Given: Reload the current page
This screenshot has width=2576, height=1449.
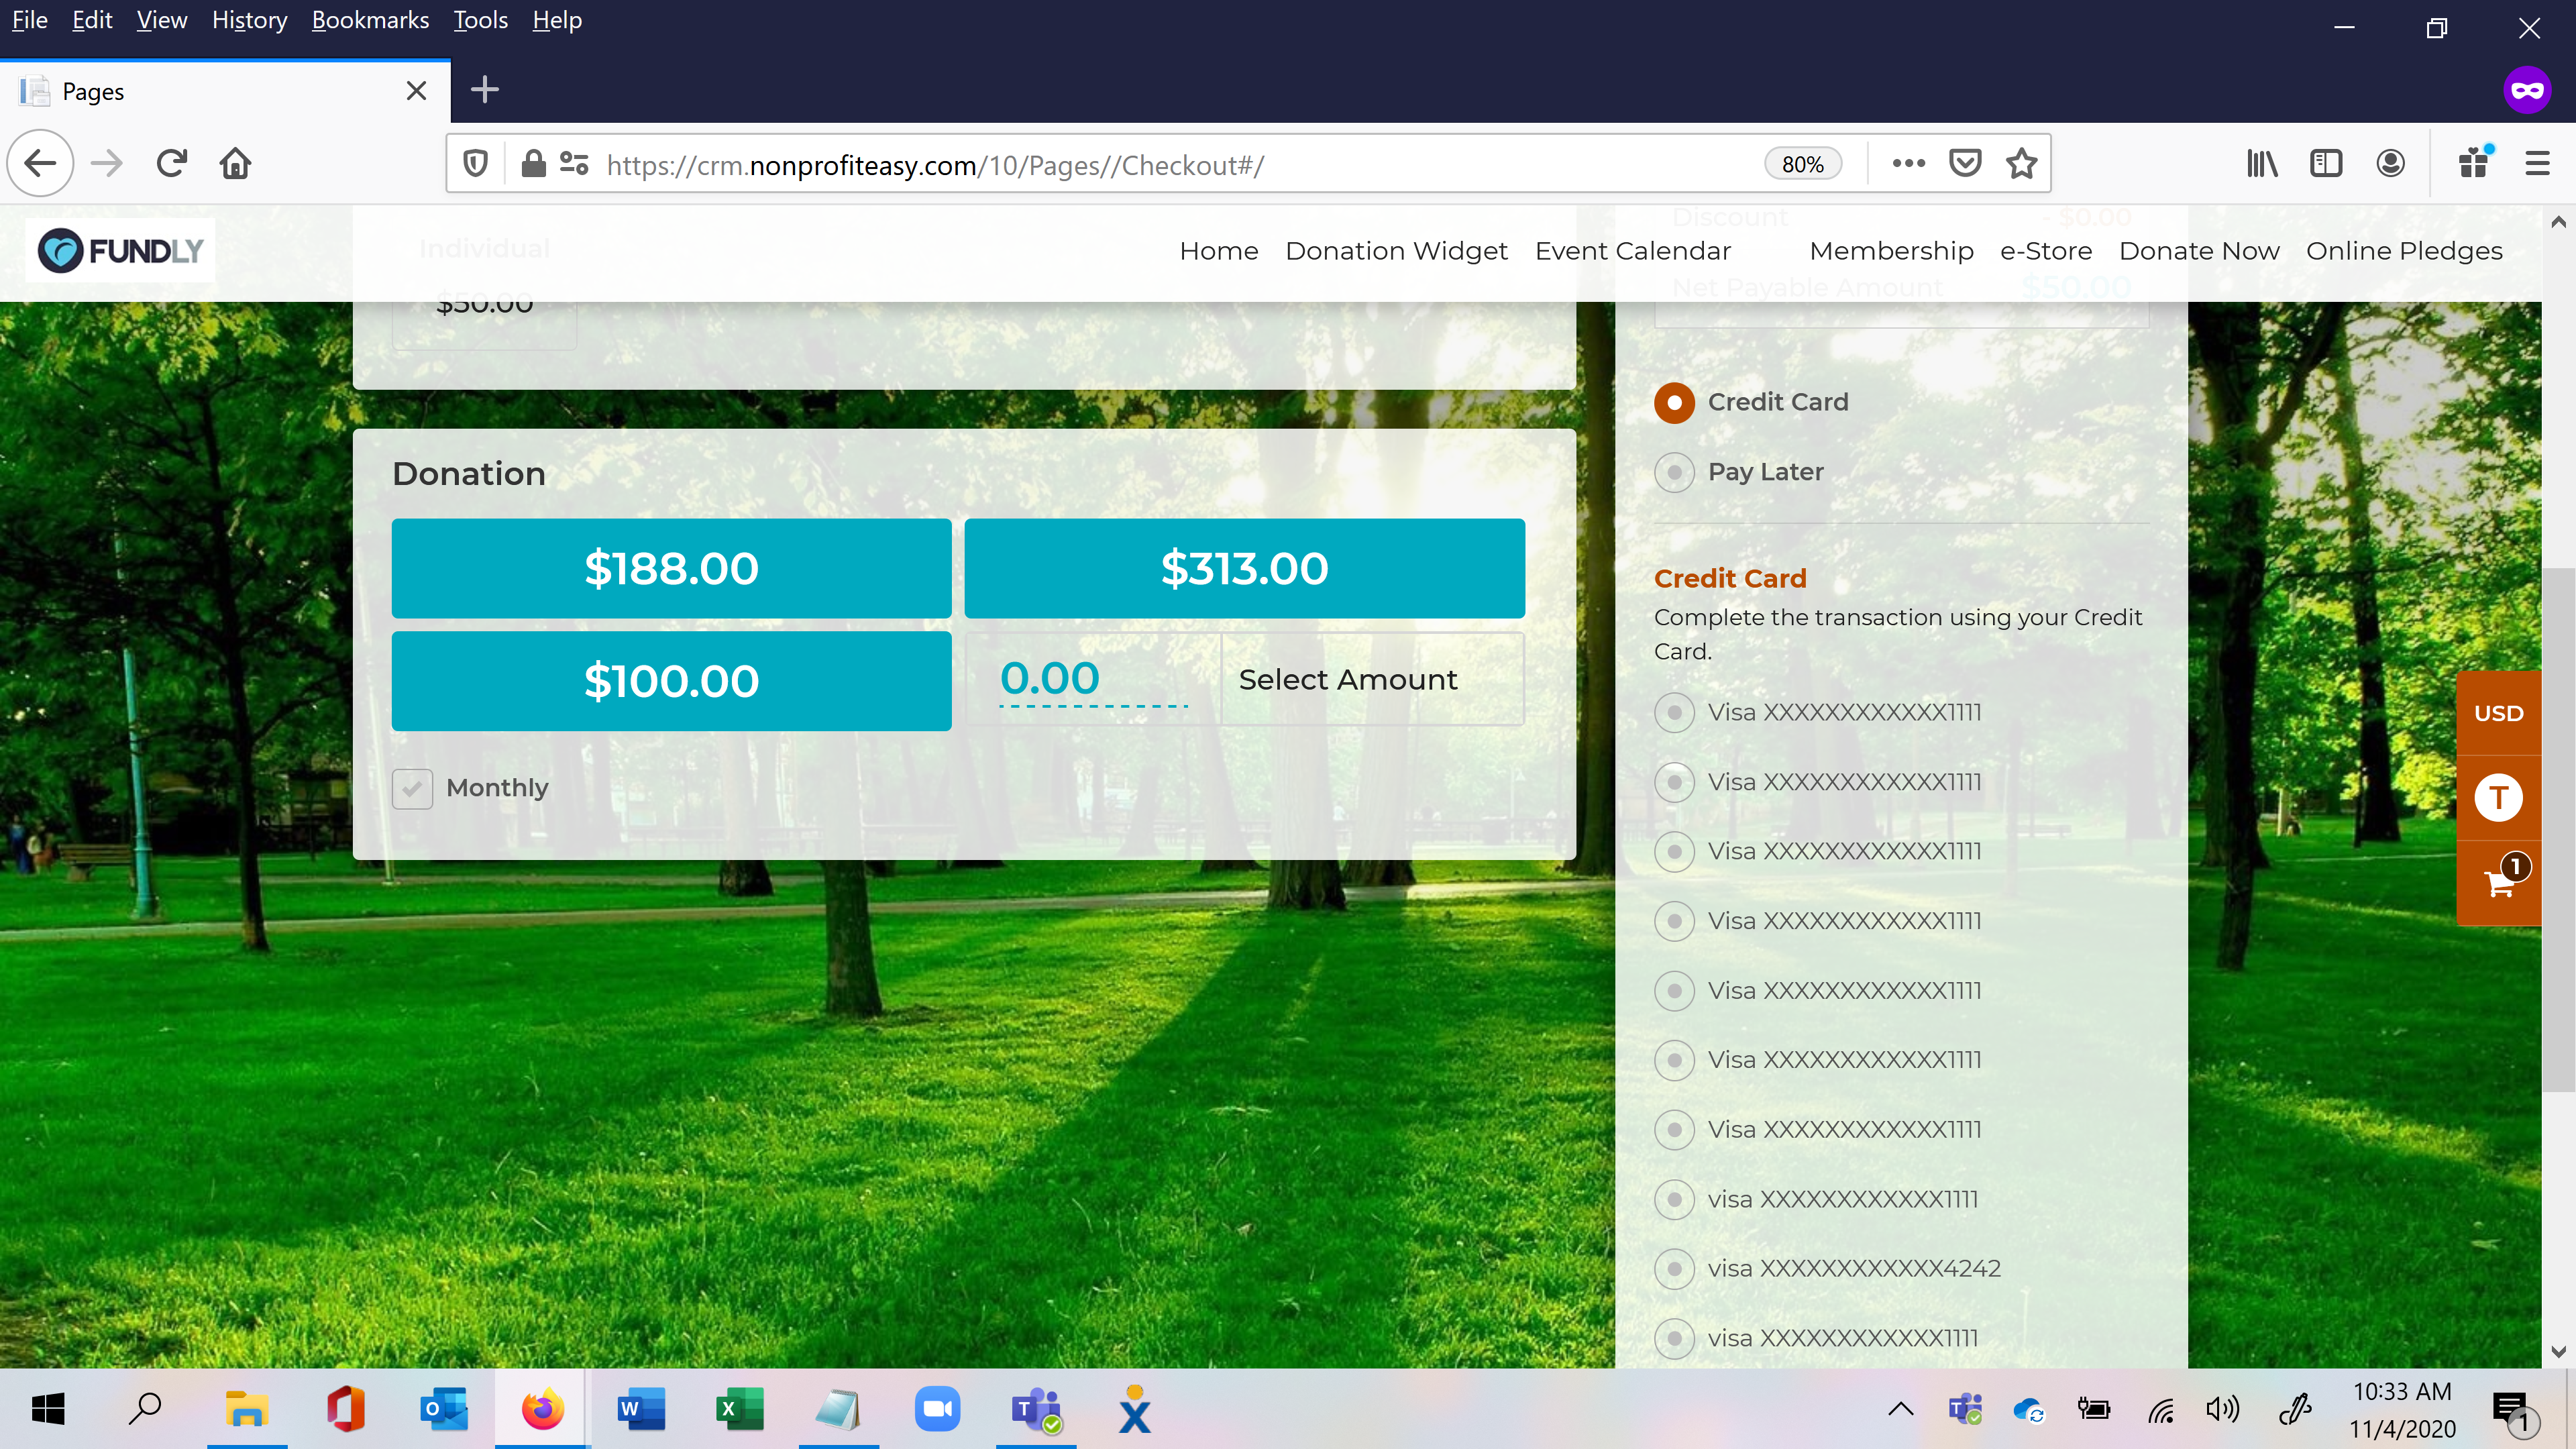Looking at the screenshot, I should (172, 163).
